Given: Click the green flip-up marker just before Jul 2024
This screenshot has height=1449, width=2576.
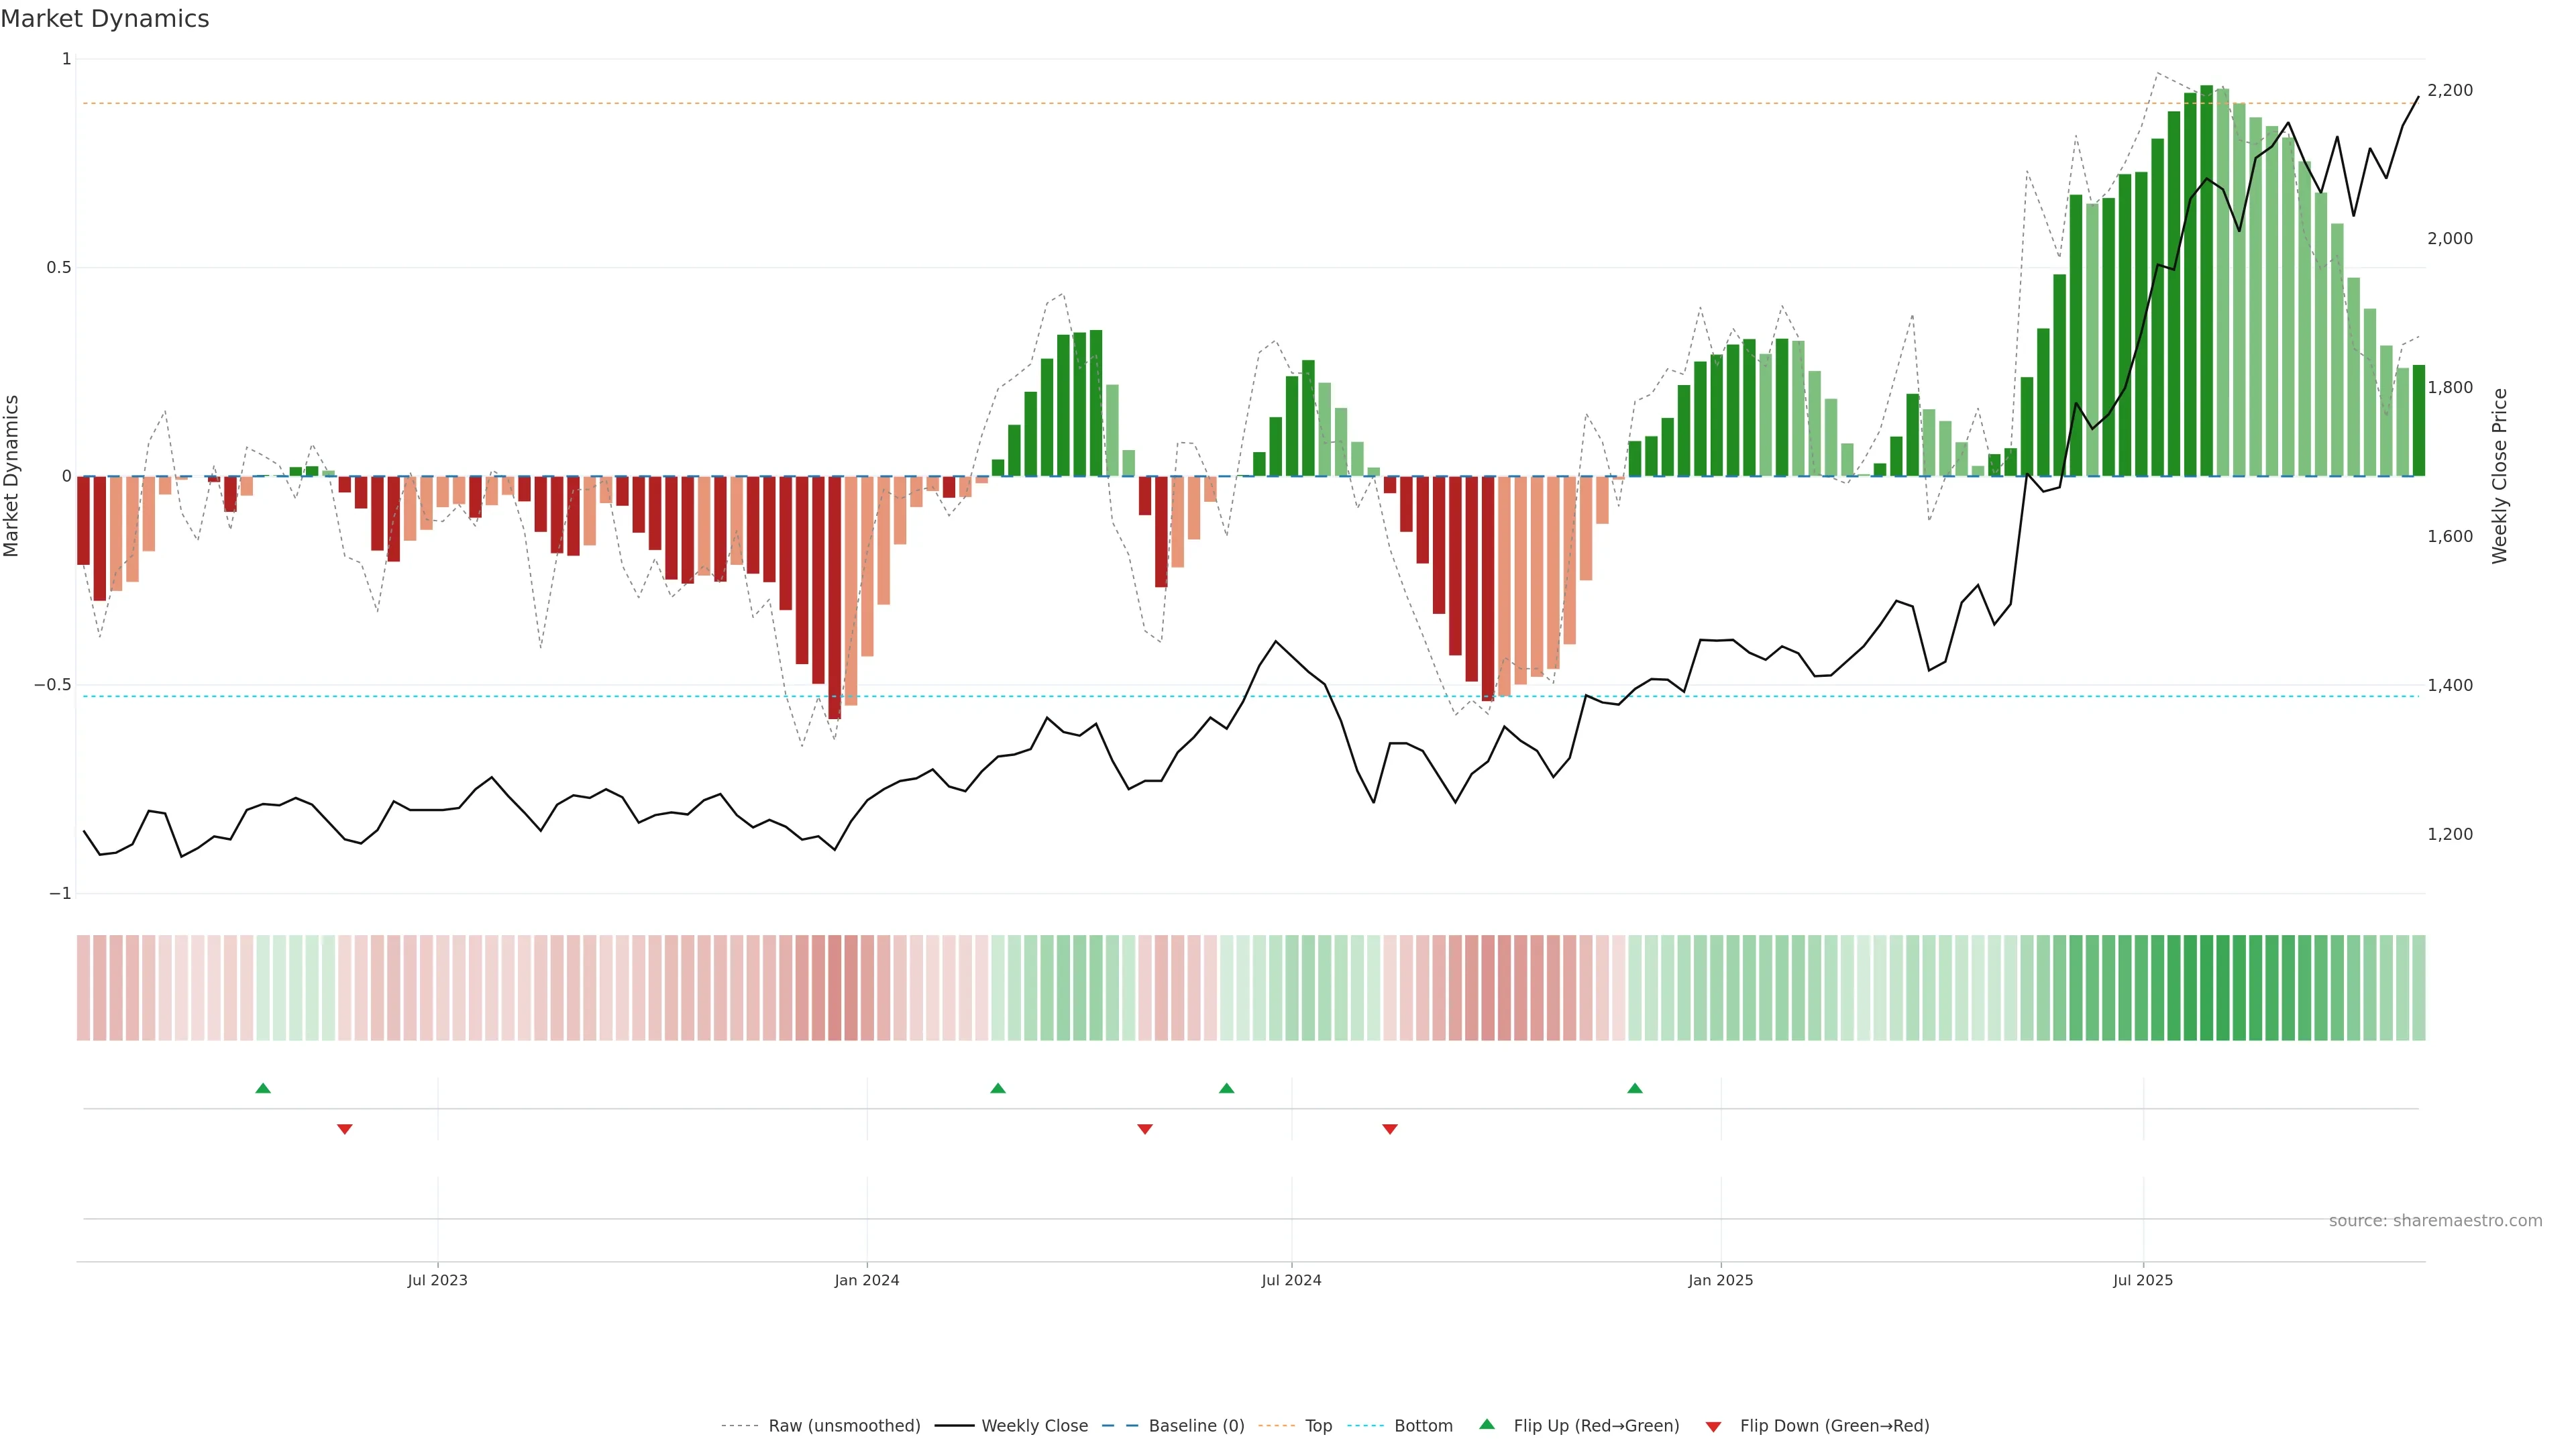Looking at the screenshot, I should [x=1226, y=1088].
